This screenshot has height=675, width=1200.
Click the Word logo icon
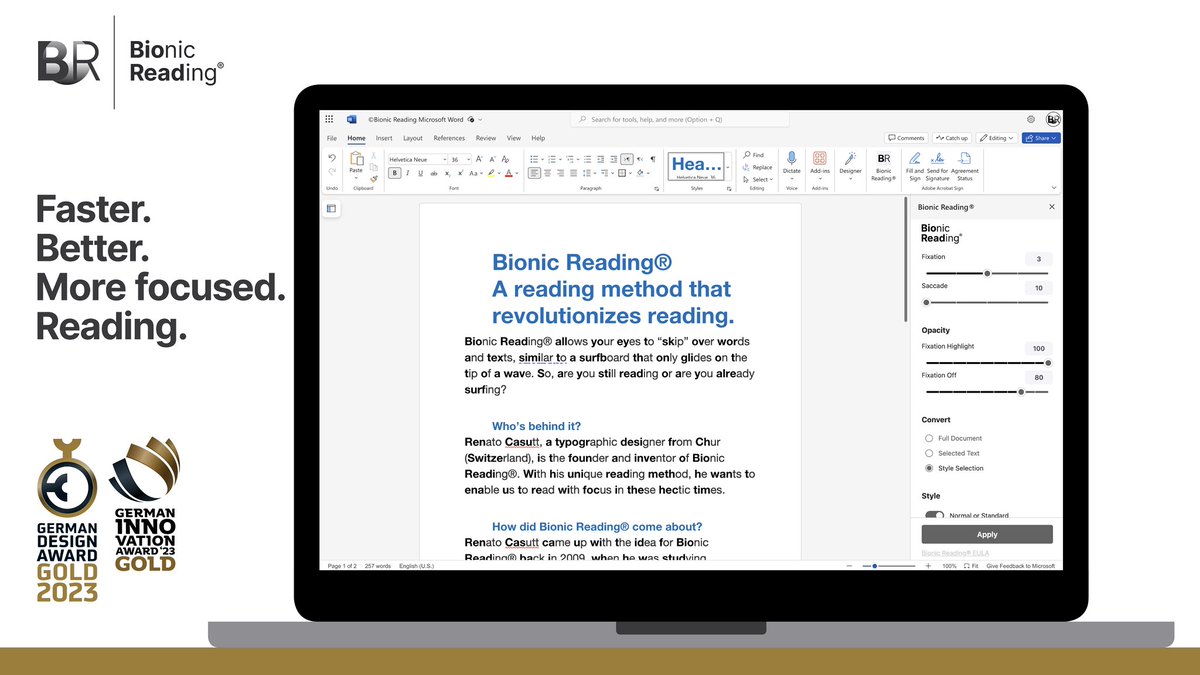(351, 119)
